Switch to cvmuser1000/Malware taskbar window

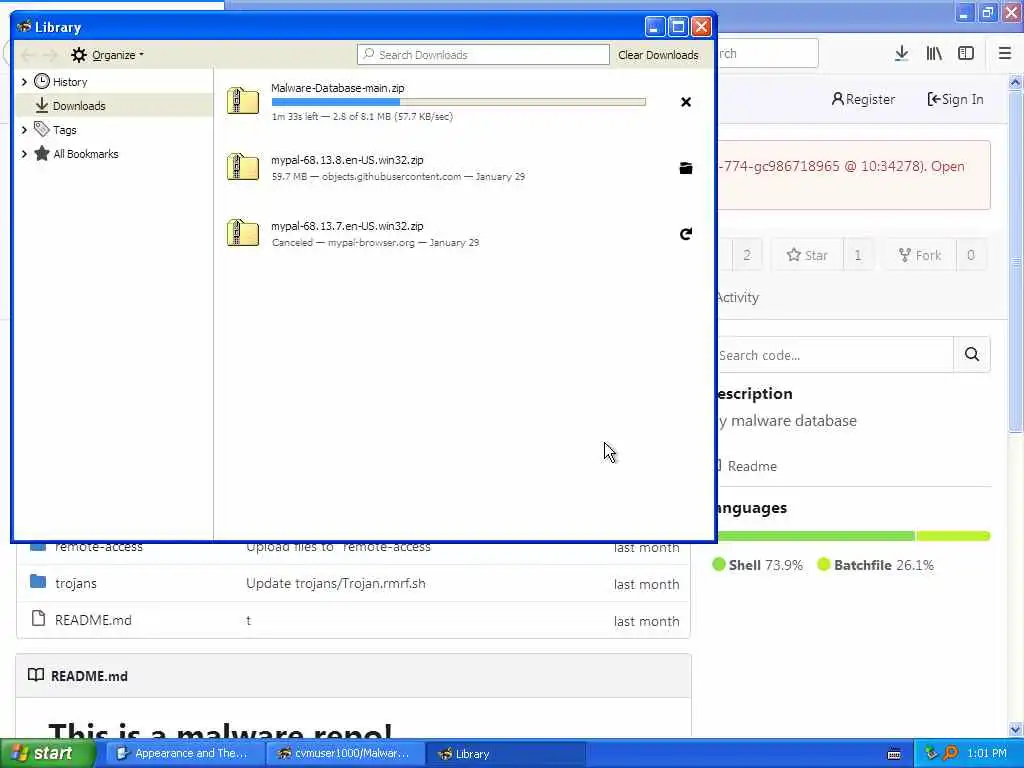click(x=345, y=754)
